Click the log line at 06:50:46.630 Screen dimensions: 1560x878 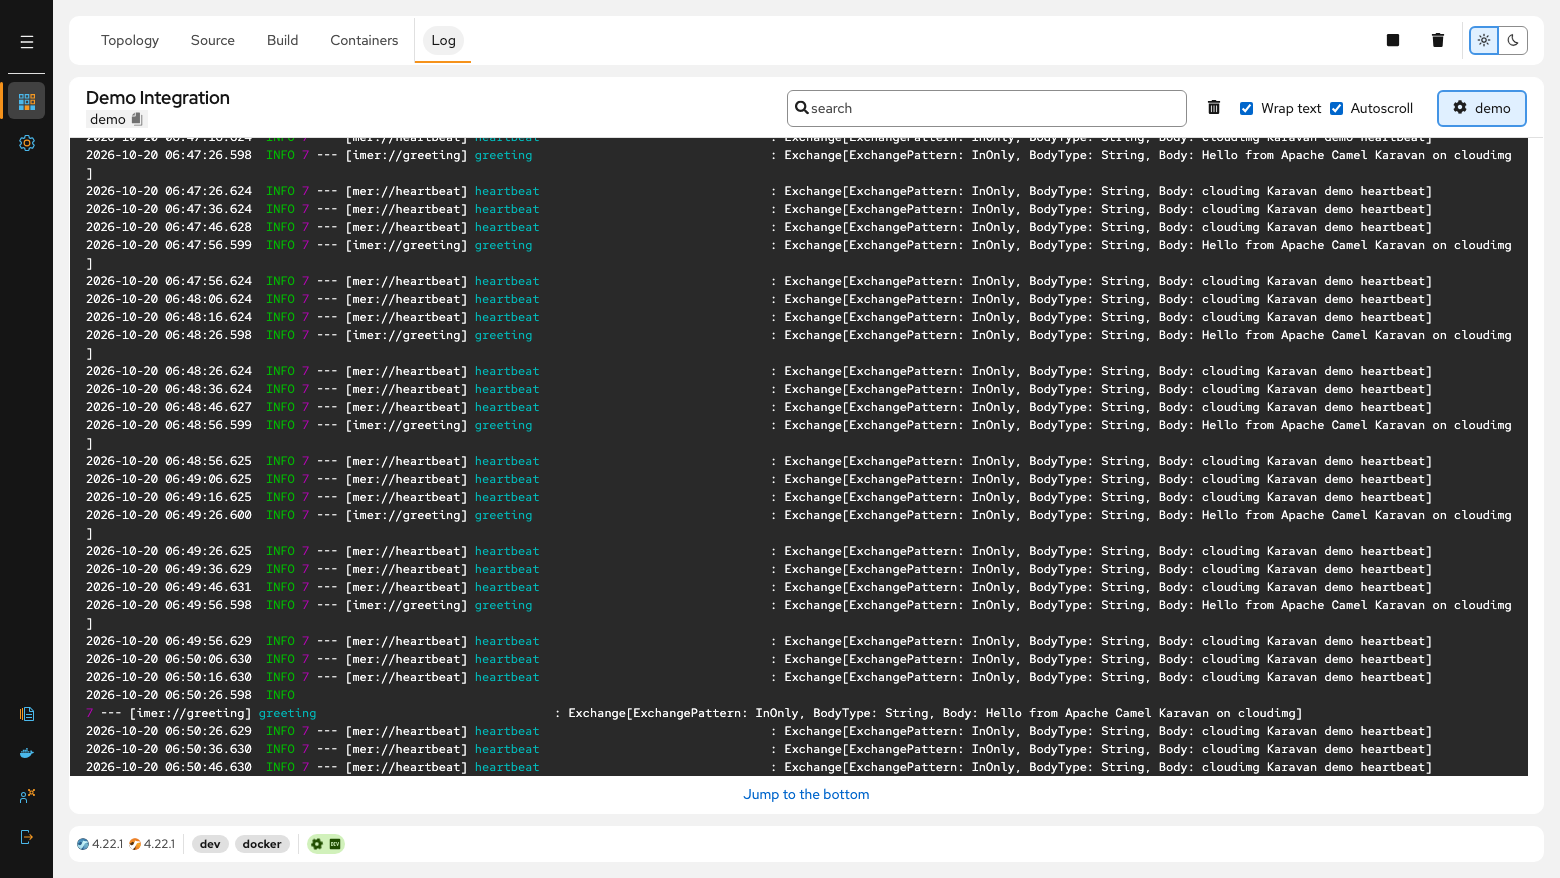click(x=759, y=767)
